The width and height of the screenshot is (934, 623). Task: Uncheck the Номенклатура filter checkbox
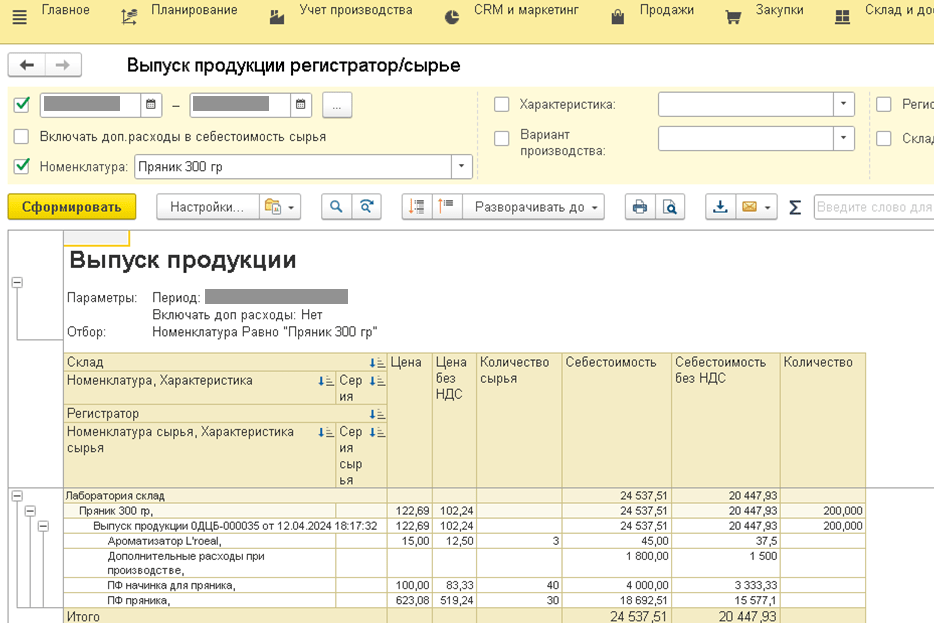(21, 166)
